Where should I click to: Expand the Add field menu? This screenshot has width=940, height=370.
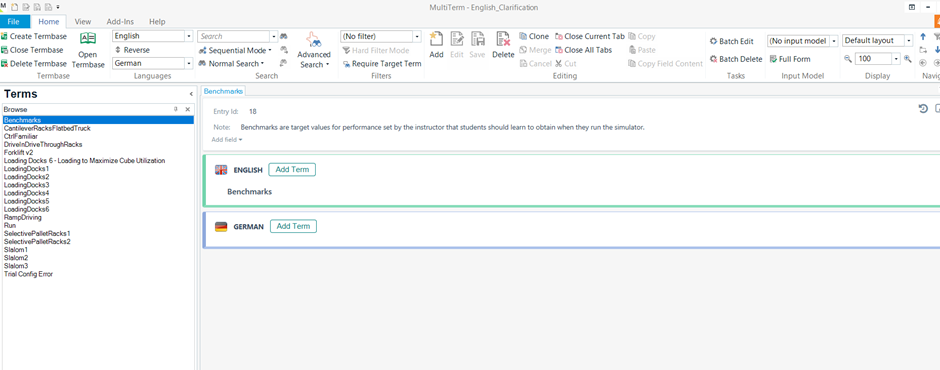(x=227, y=139)
